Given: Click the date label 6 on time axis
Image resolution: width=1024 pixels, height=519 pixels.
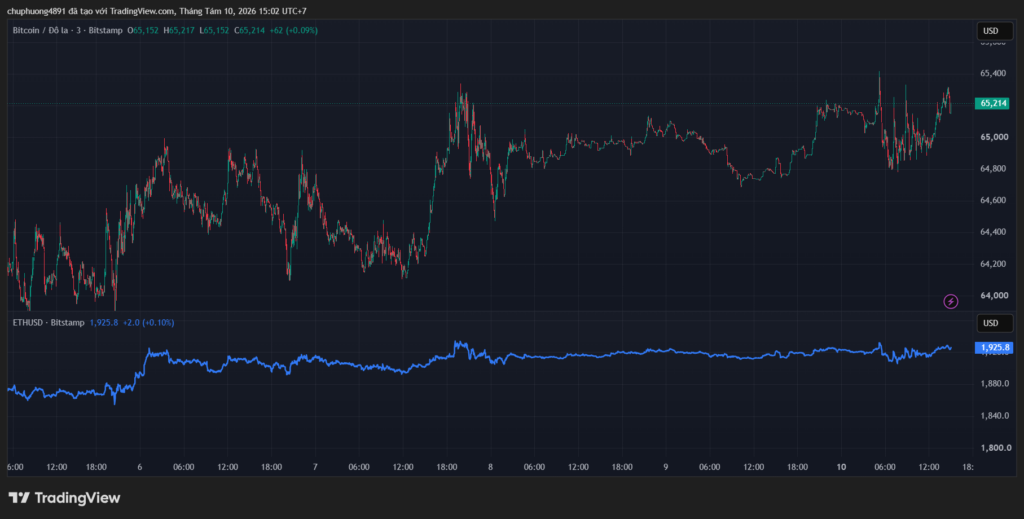Looking at the screenshot, I should (140, 467).
